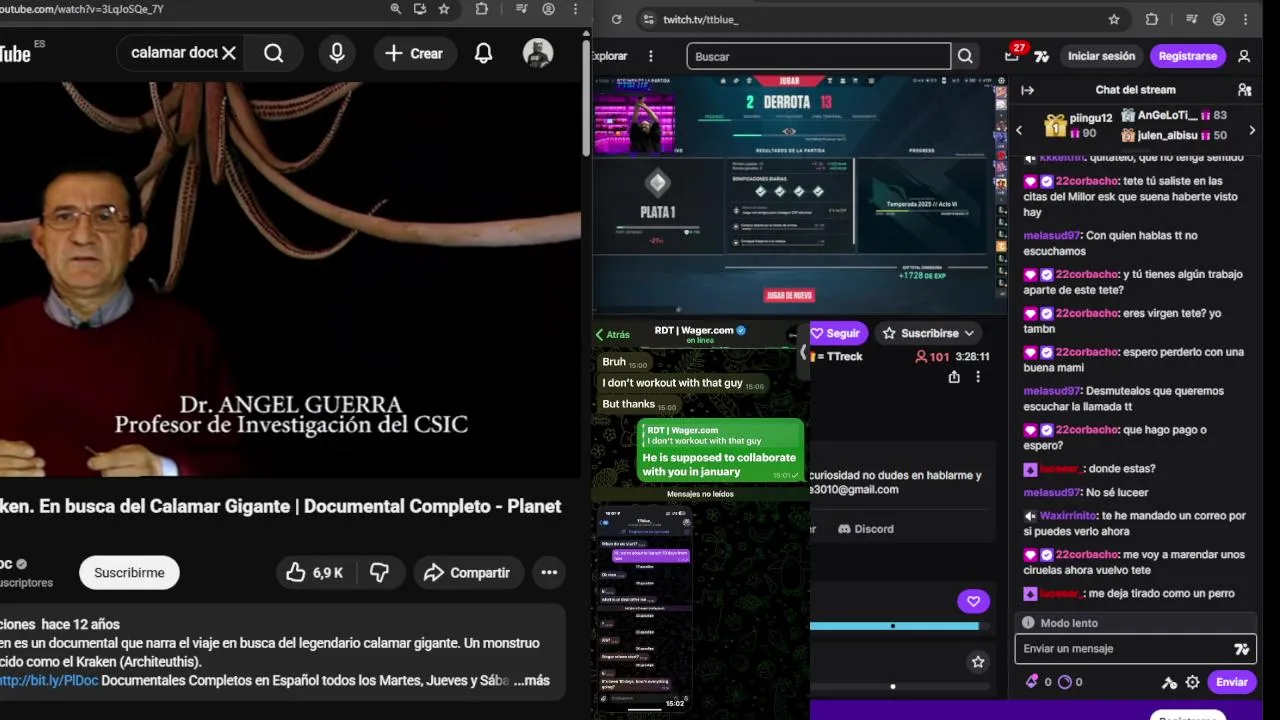This screenshot has height=720, width=1280.
Task: Click Compartir to share the video
Action: 467,573
